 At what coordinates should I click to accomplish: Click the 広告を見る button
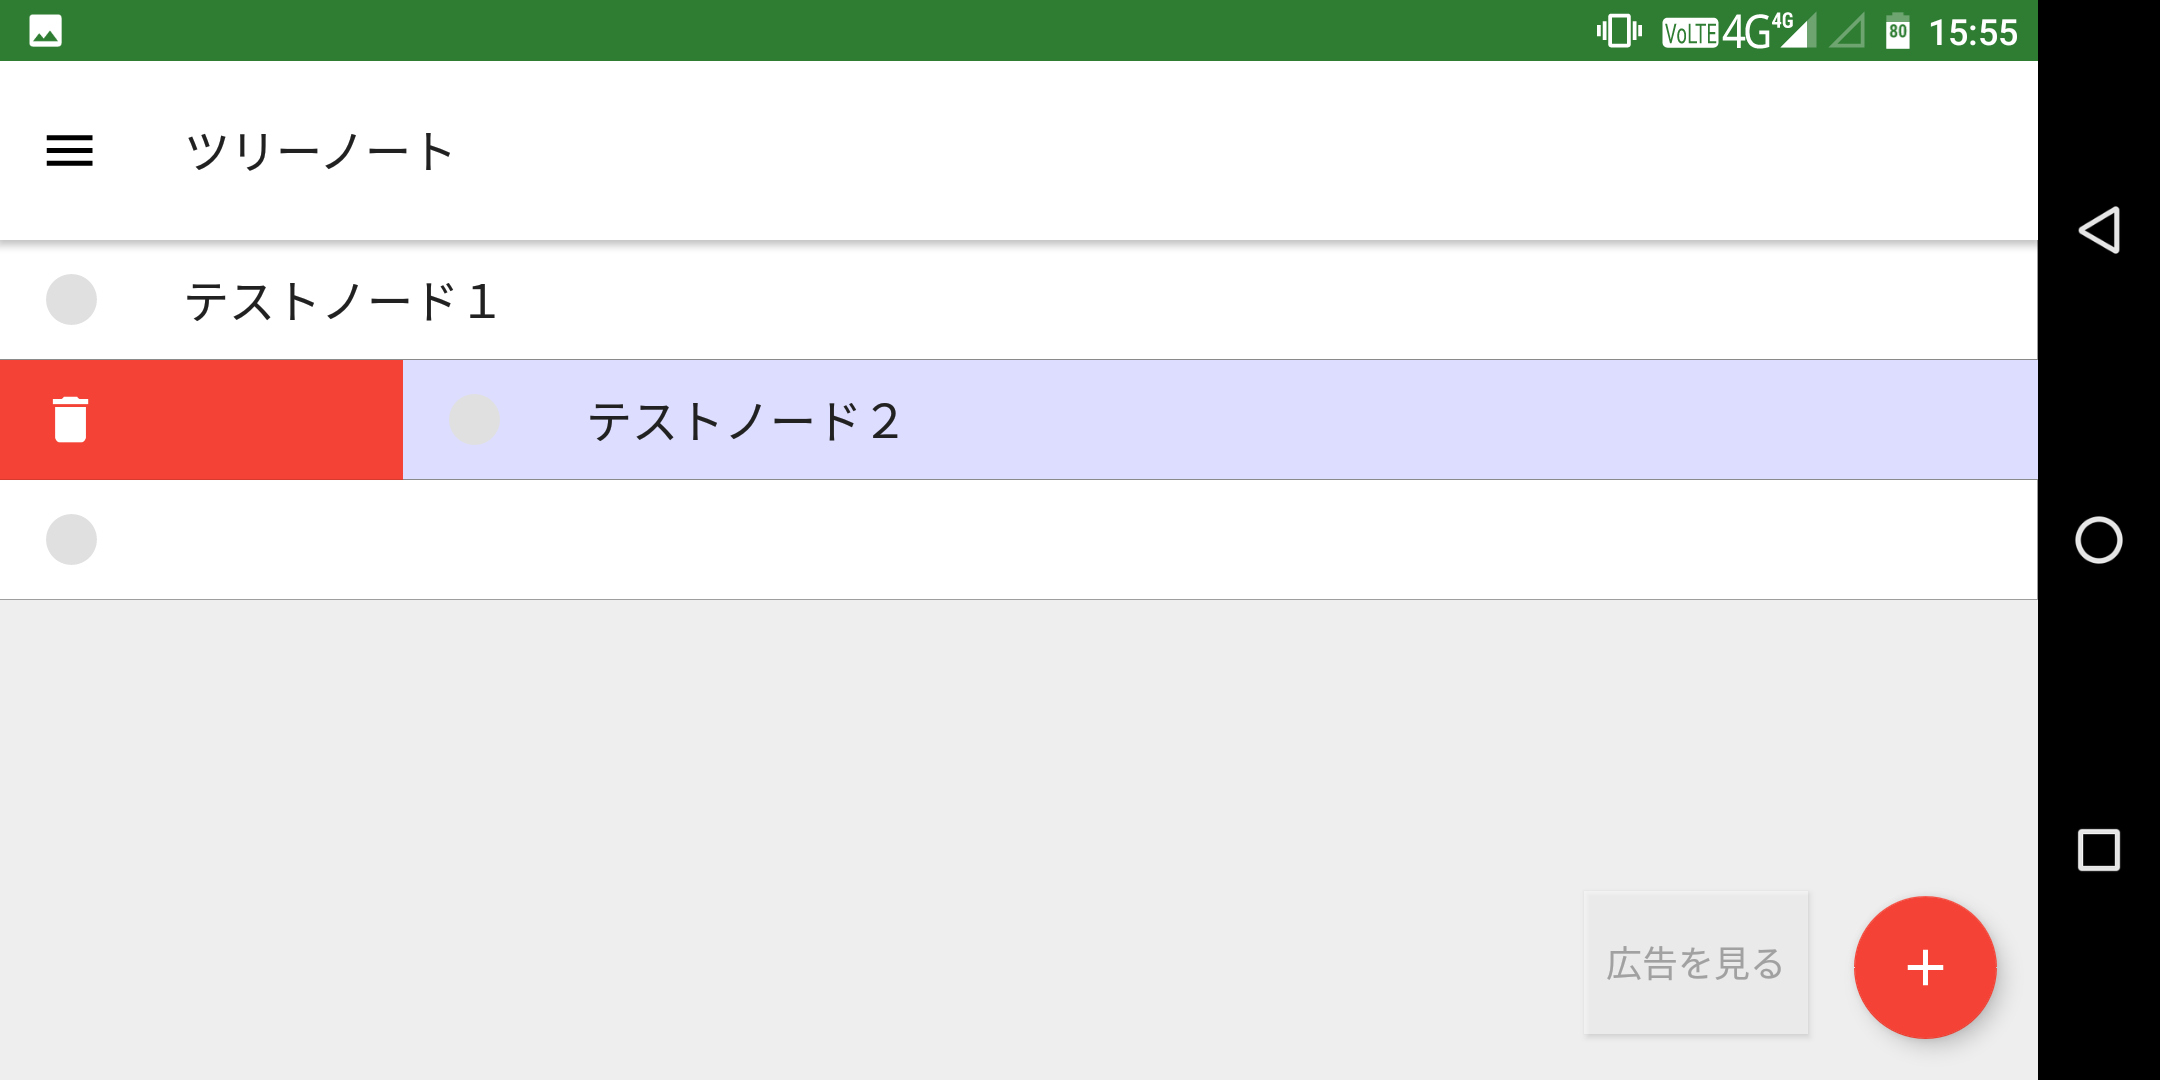[x=1696, y=963]
